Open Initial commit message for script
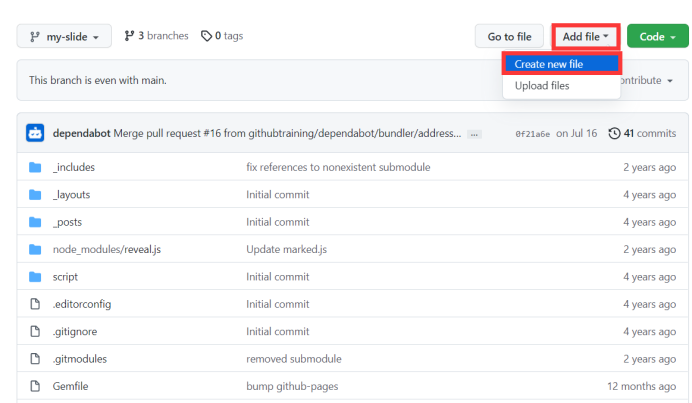Image resolution: width=692 pixels, height=403 pixels. click(278, 277)
